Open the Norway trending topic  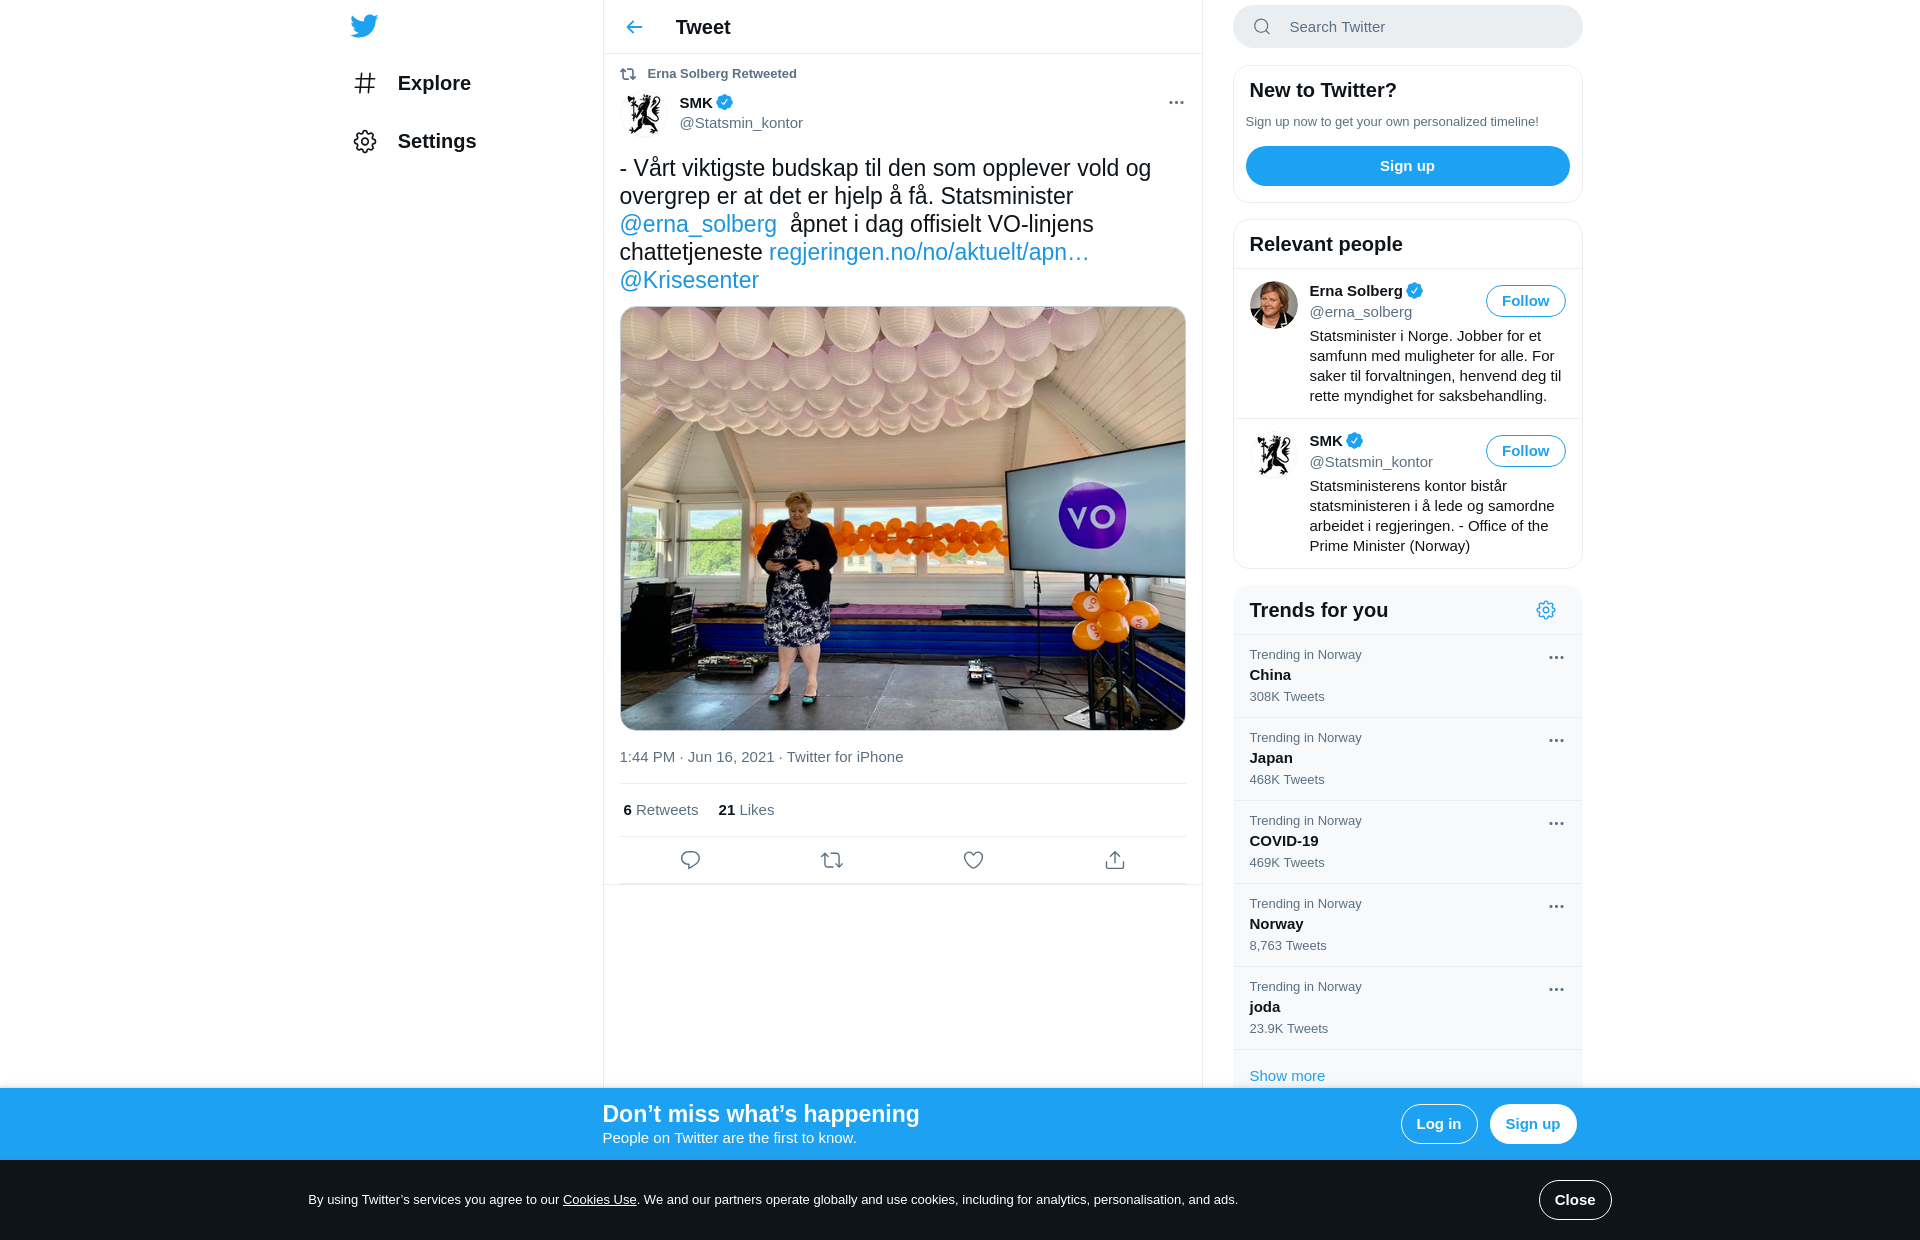[x=1407, y=925]
